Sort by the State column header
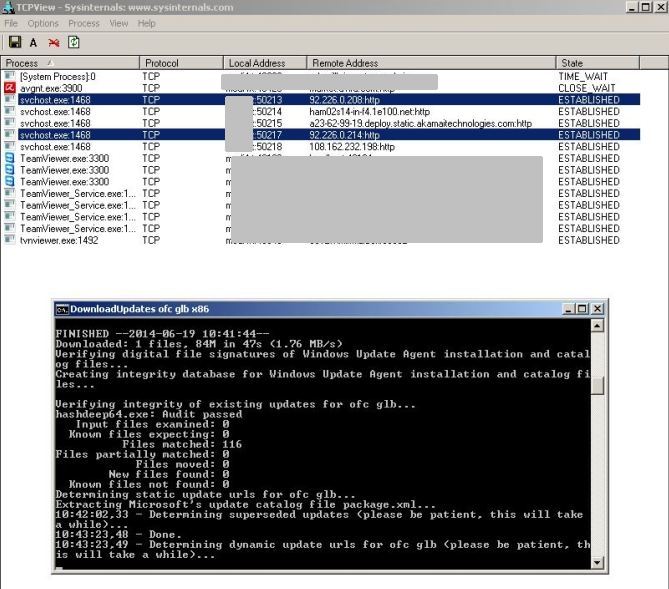669x589 pixels. click(x=598, y=63)
